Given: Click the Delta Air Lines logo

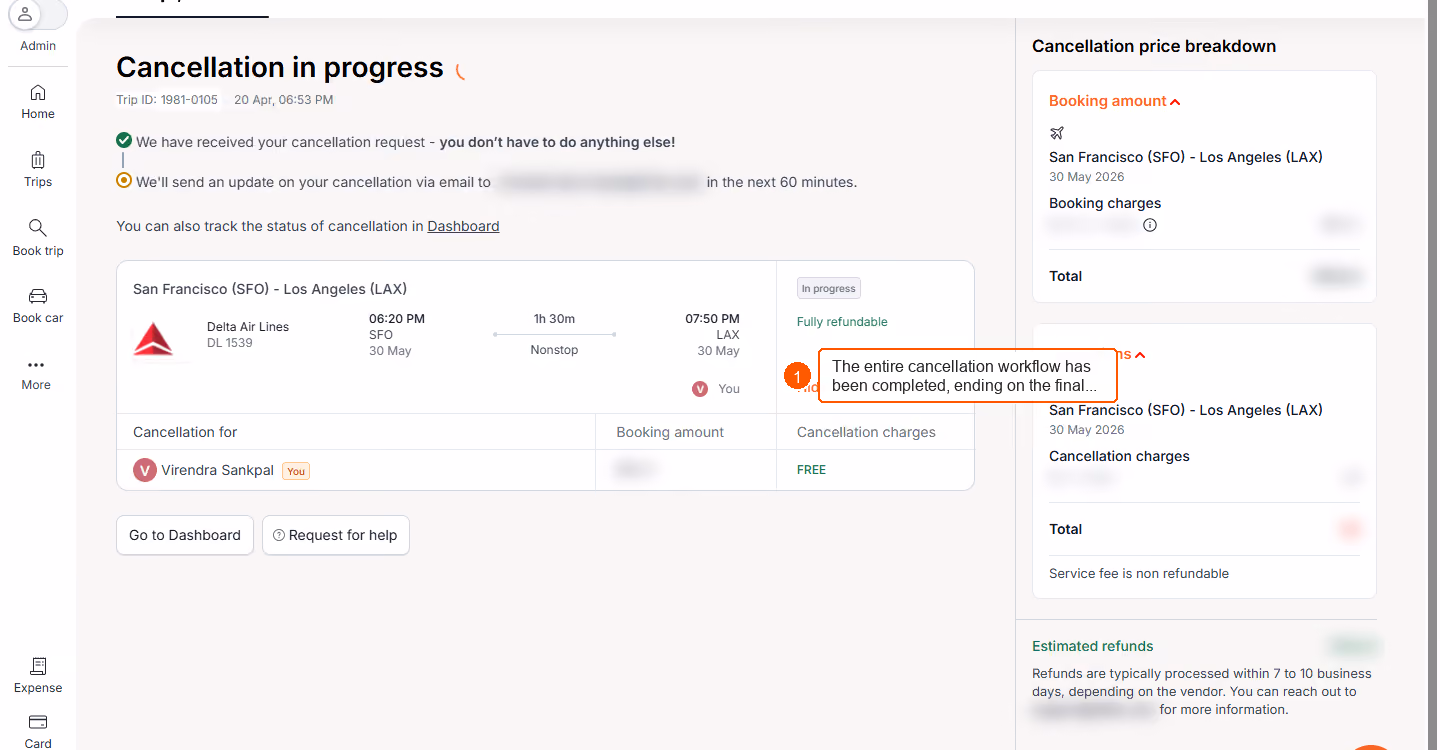Looking at the screenshot, I should pyautogui.click(x=153, y=339).
